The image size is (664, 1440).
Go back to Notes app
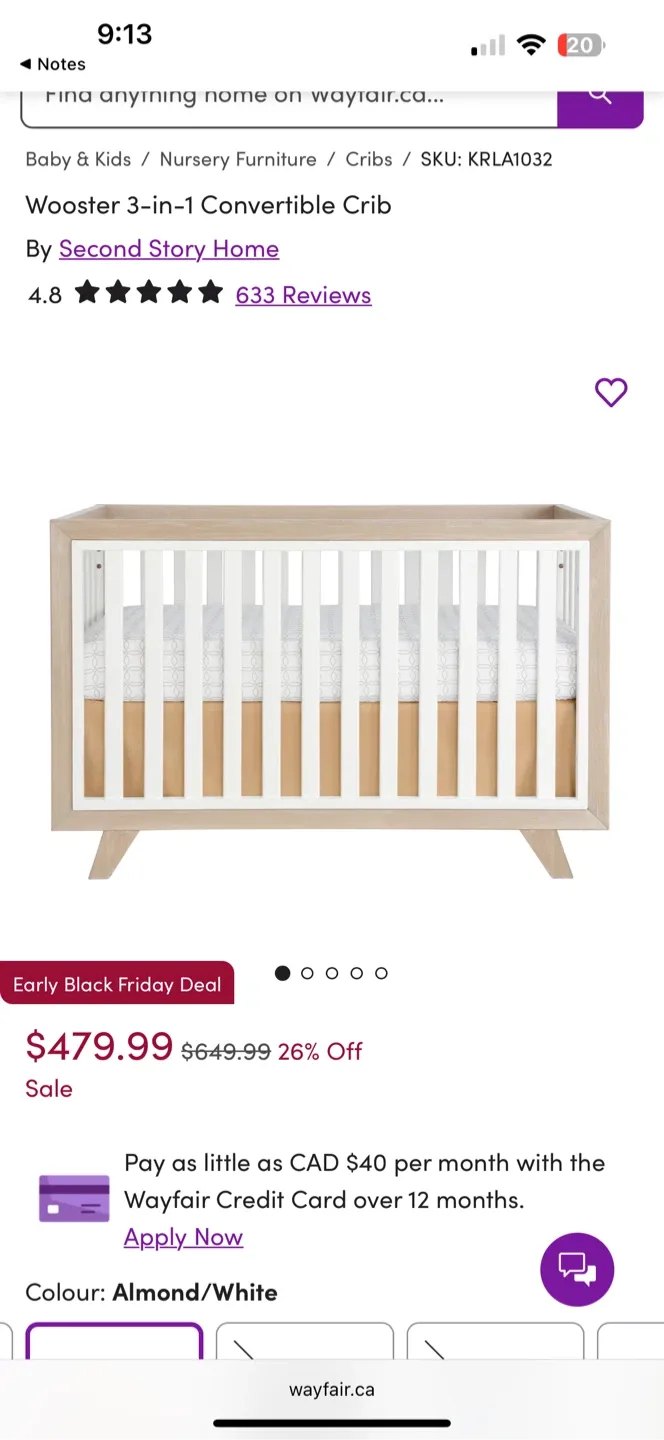53,64
